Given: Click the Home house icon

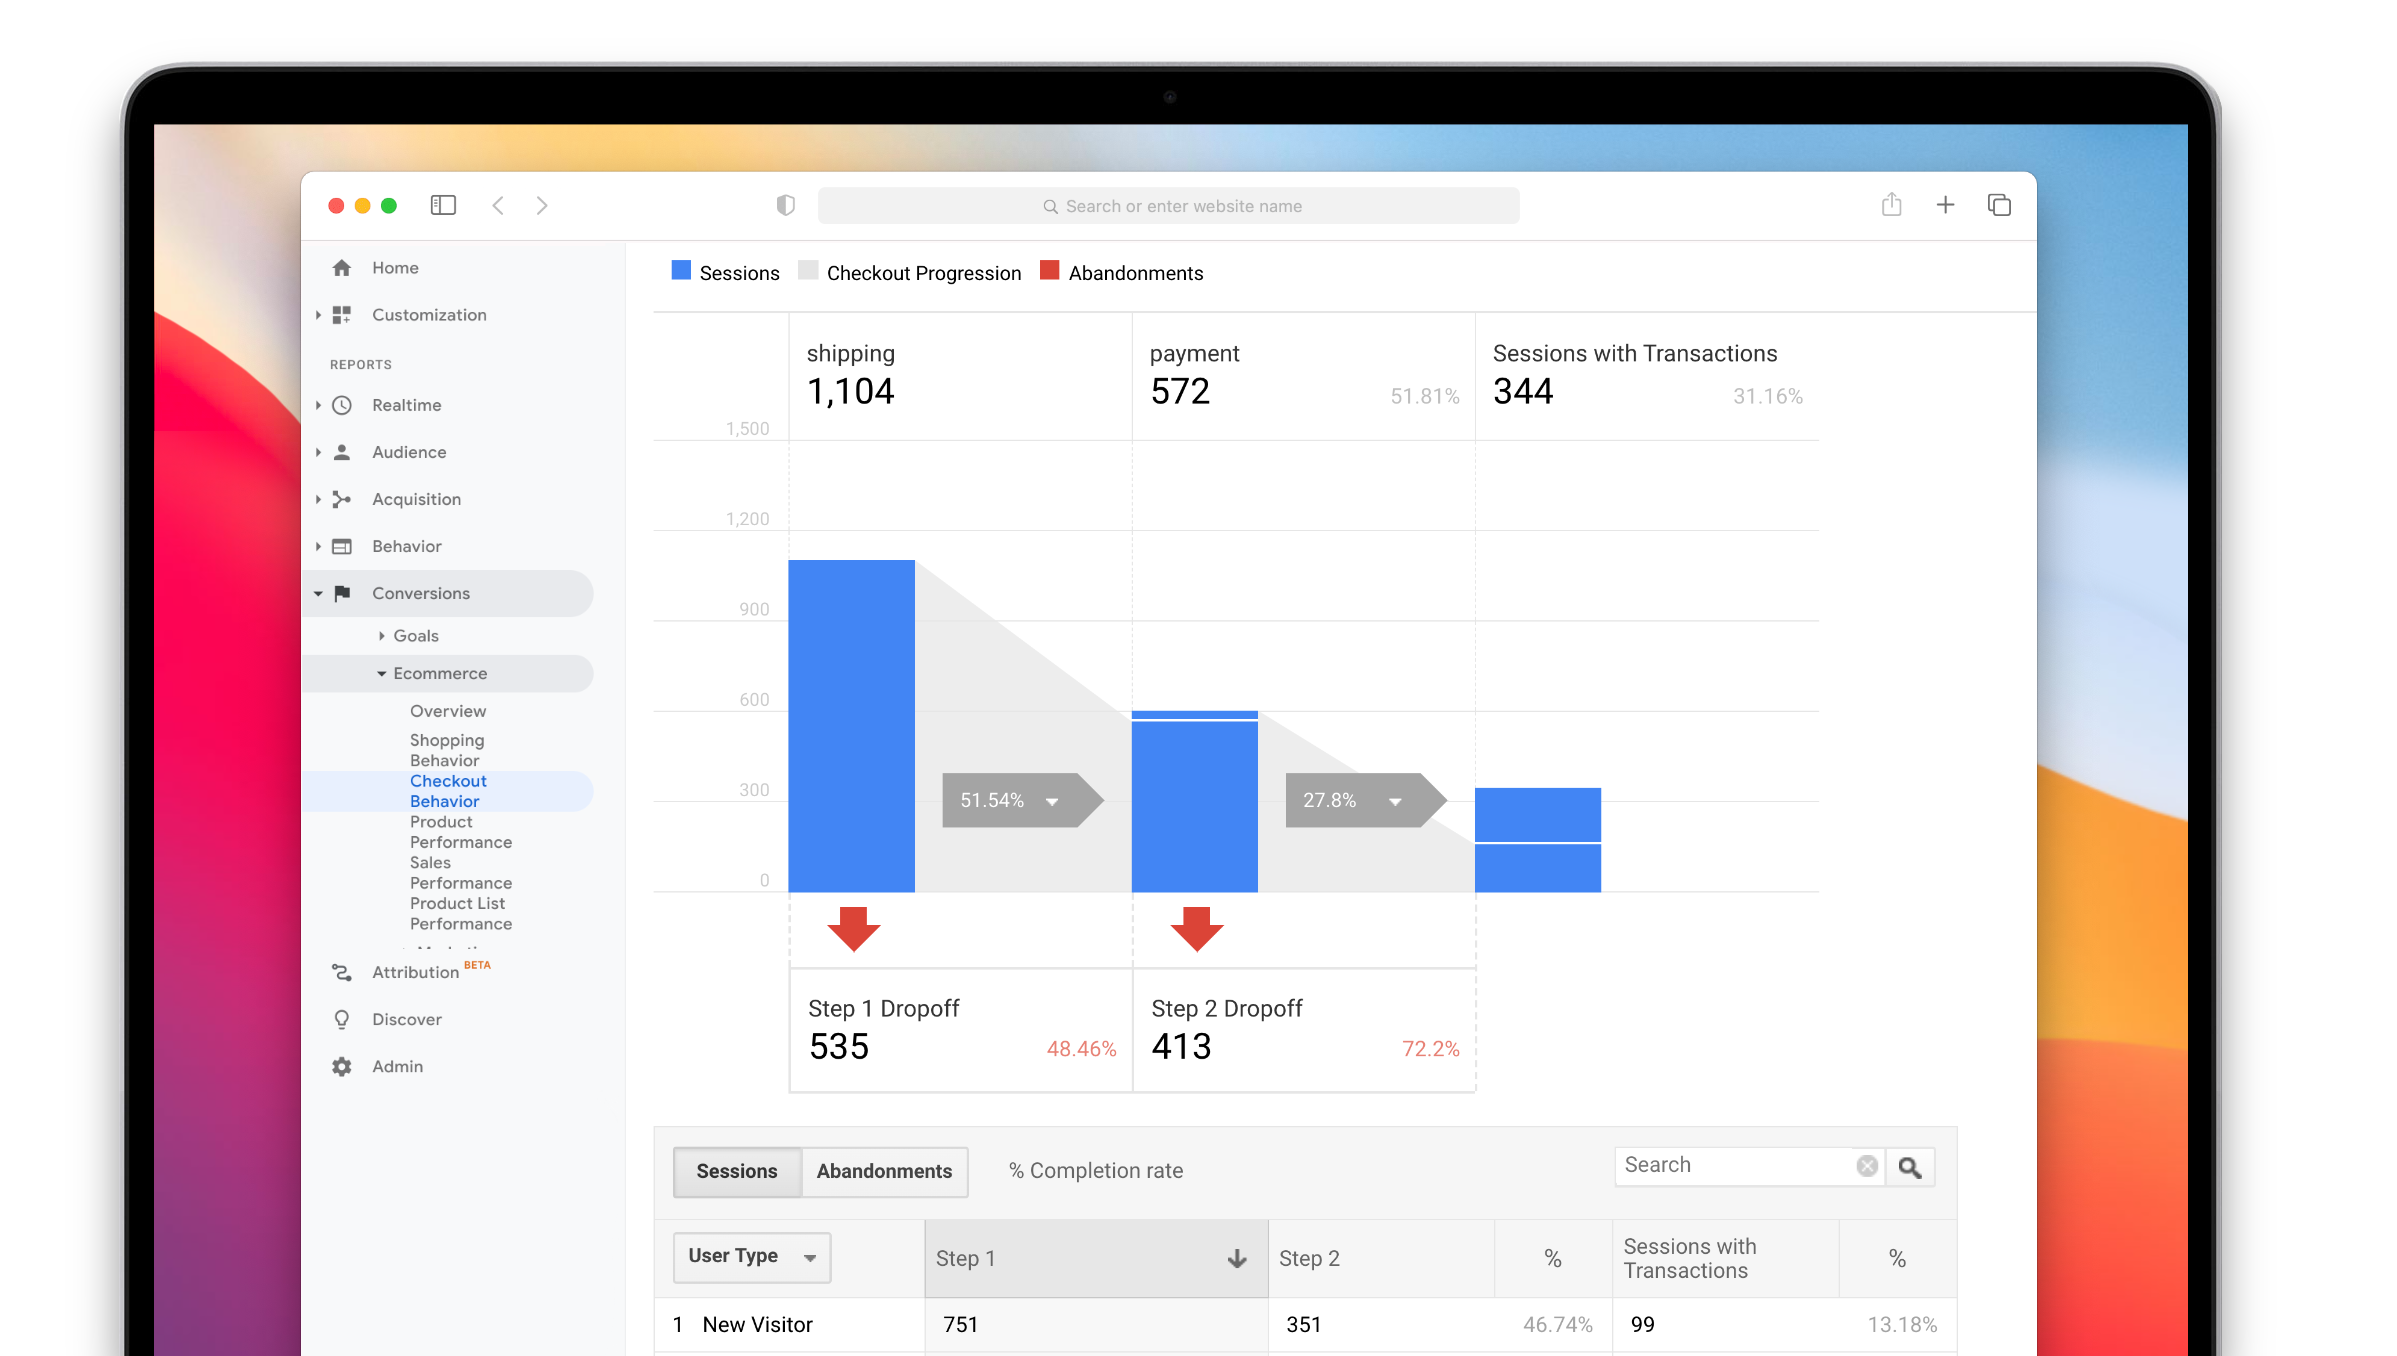Looking at the screenshot, I should [342, 268].
